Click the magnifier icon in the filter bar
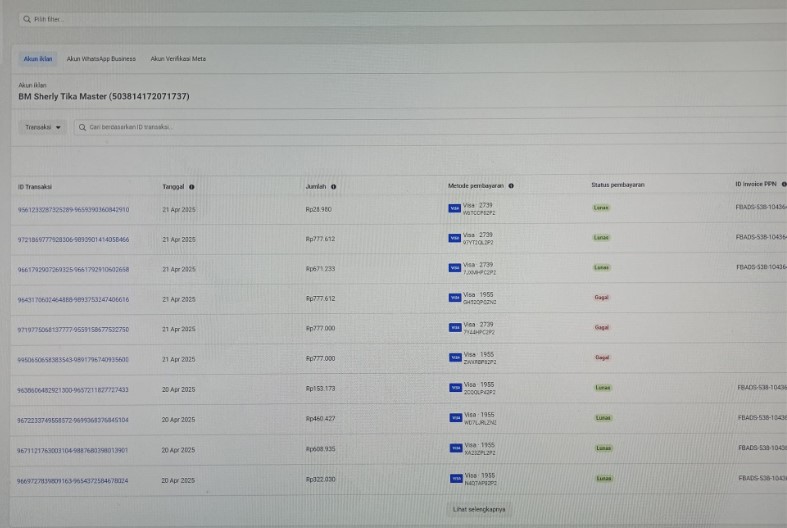Screen dimensions: 787x528 pyautogui.click(x=26, y=19)
